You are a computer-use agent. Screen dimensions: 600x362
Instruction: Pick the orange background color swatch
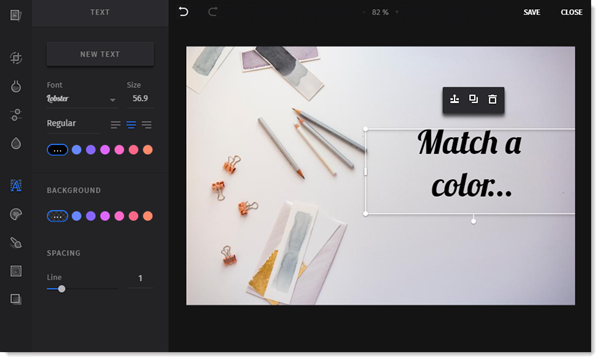(x=148, y=216)
